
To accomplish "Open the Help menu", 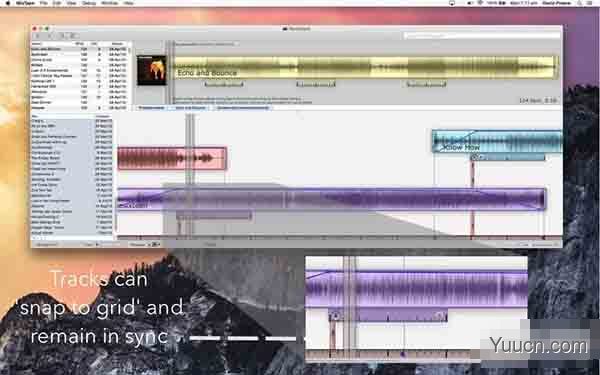I will [129, 3].
